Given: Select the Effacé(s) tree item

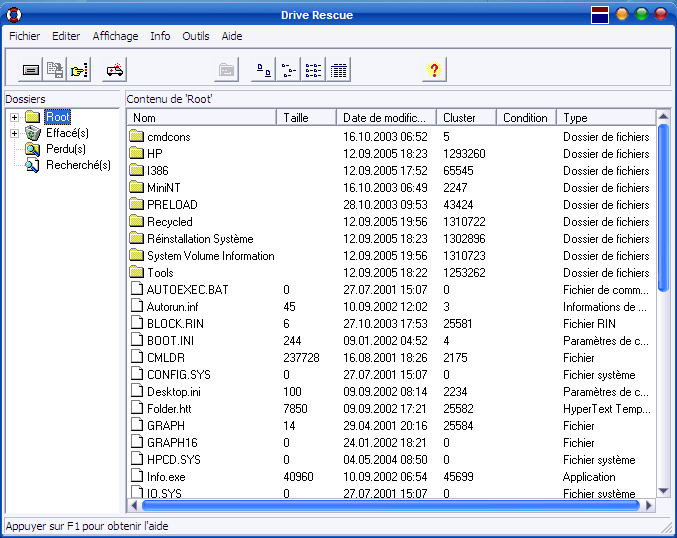Looking at the screenshot, I should coord(67,133).
